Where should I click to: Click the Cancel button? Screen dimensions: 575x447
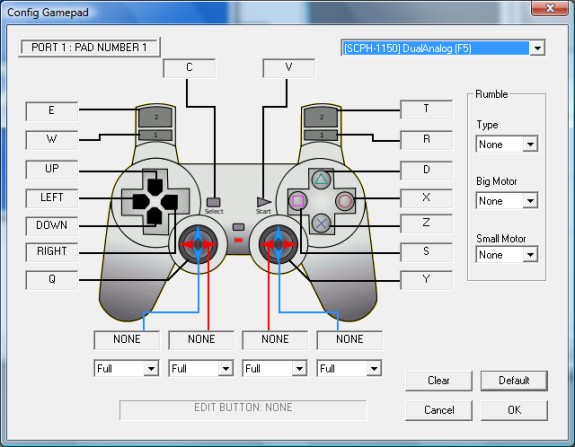coord(439,410)
